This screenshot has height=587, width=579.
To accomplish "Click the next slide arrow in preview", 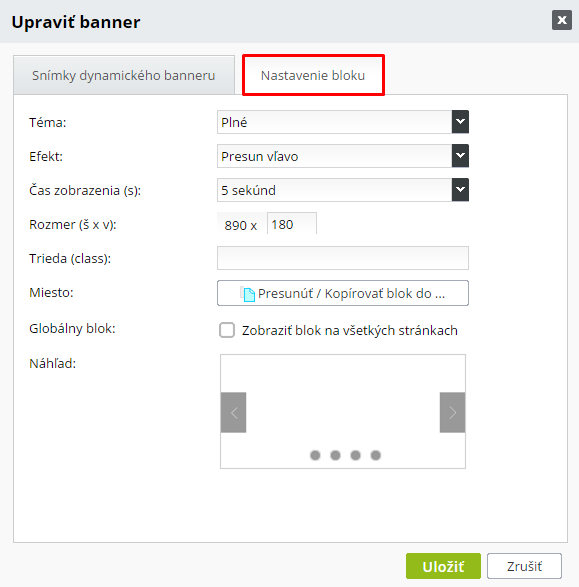I will tap(452, 413).
